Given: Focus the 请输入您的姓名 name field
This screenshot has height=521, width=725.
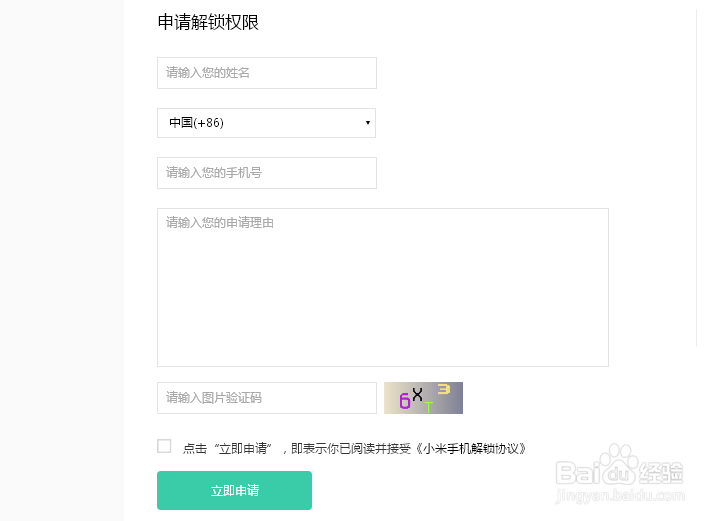Looking at the screenshot, I should click(x=267, y=73).
